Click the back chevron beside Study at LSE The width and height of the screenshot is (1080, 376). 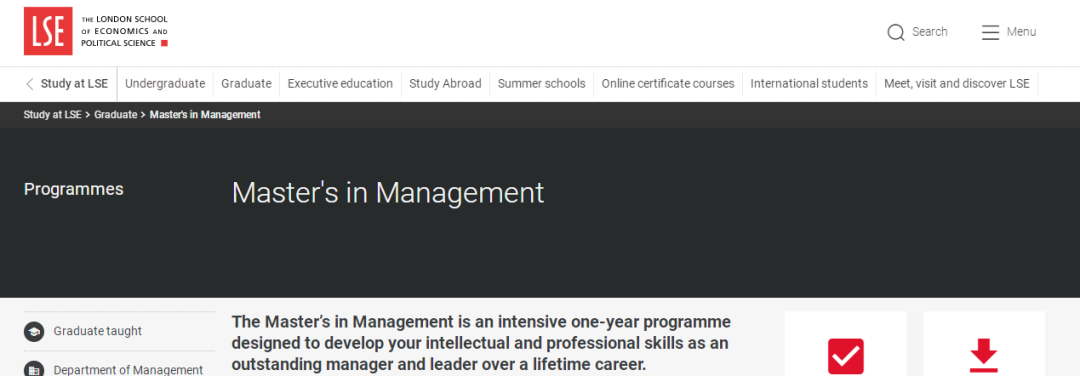point(30,84)
